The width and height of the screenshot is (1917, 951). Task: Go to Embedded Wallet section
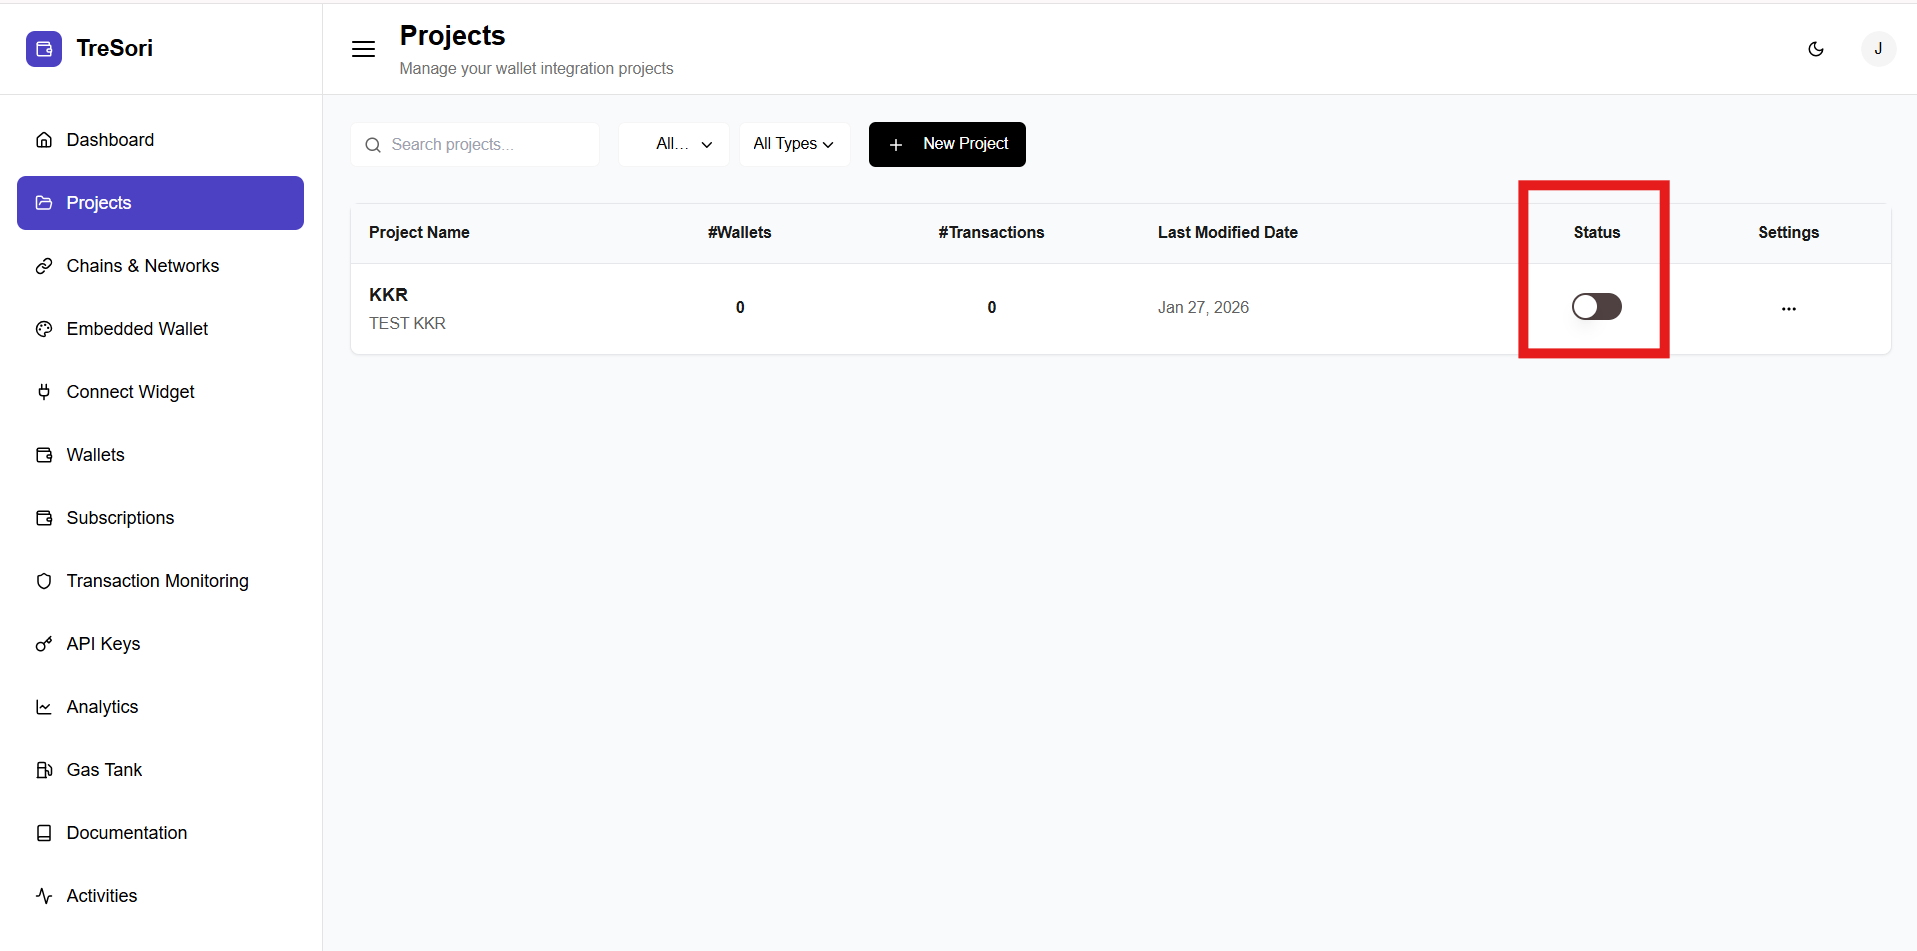(137, 329)
